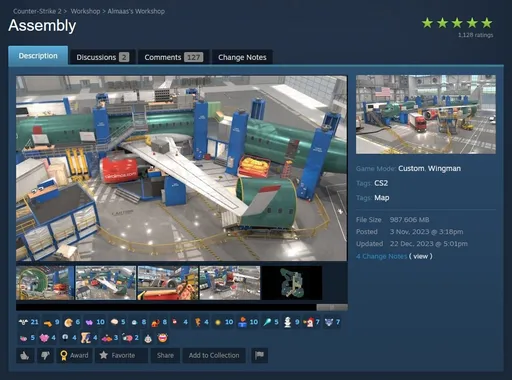This screenshot has width=512, height=380.
Task: Click the thumbs up rate icon
Action: click(x=25, y=355)
